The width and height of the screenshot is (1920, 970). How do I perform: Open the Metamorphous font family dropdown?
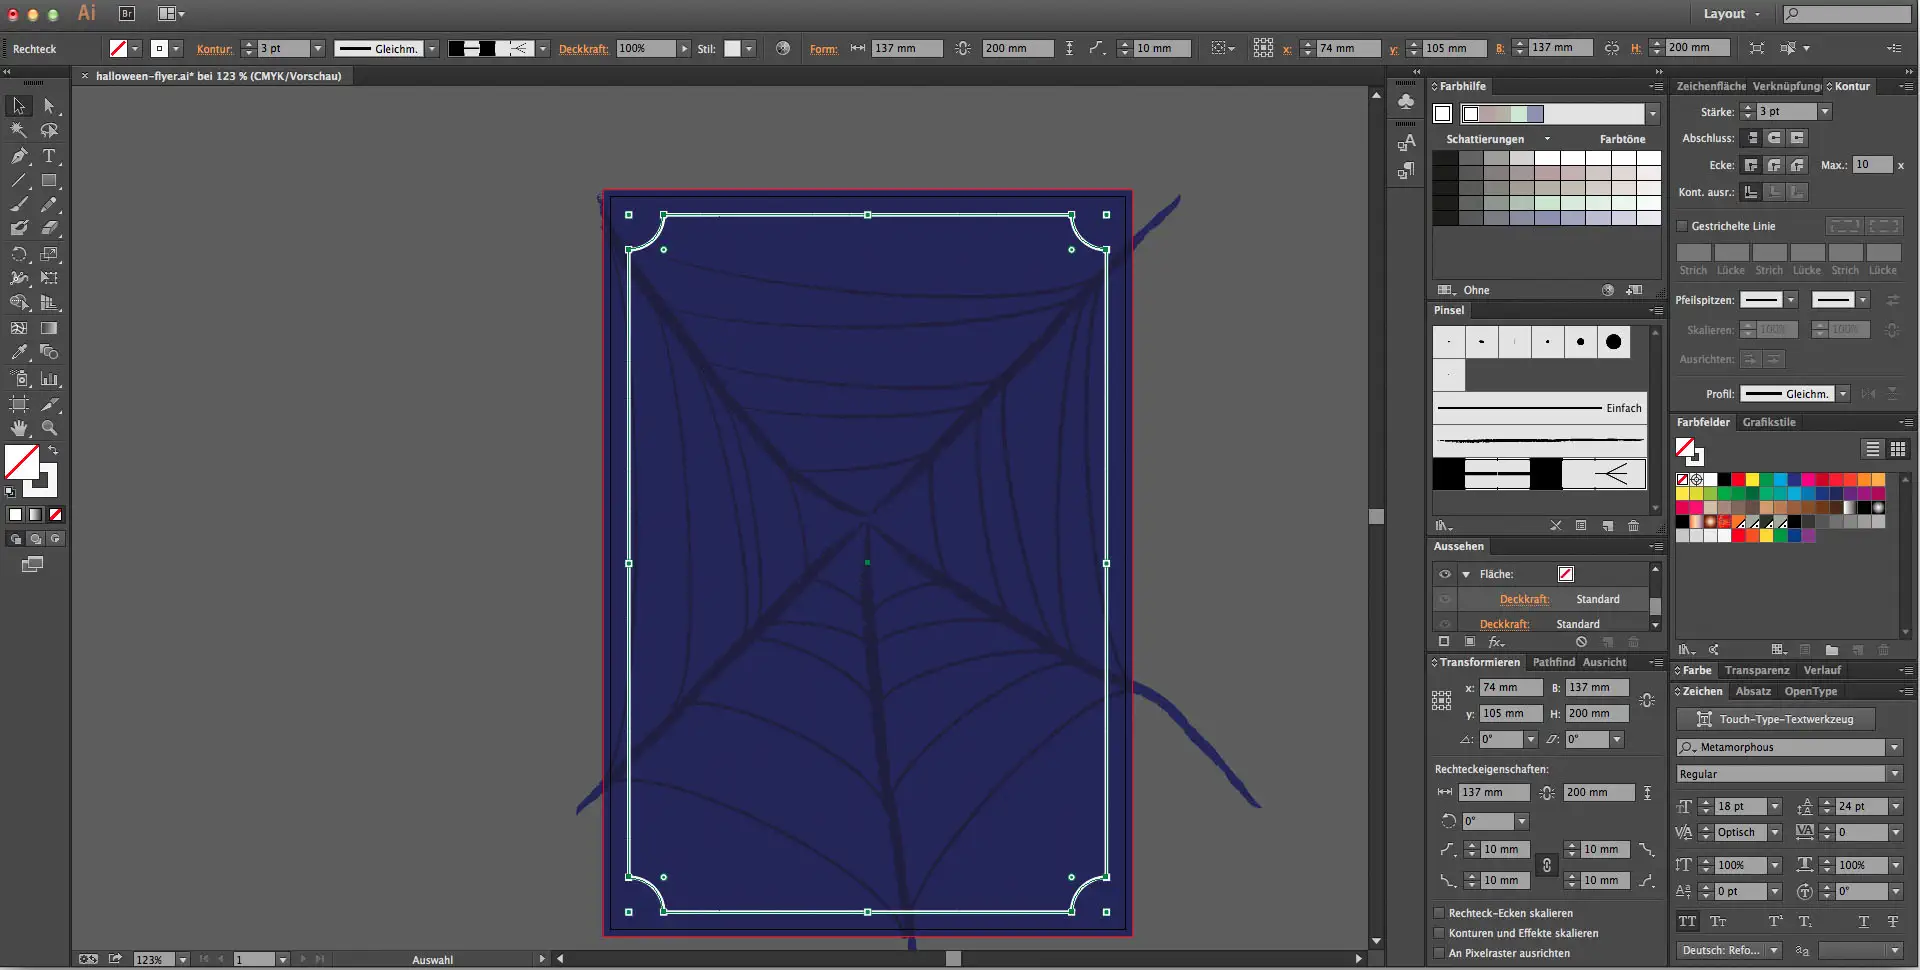click(x=1894, y=748)
